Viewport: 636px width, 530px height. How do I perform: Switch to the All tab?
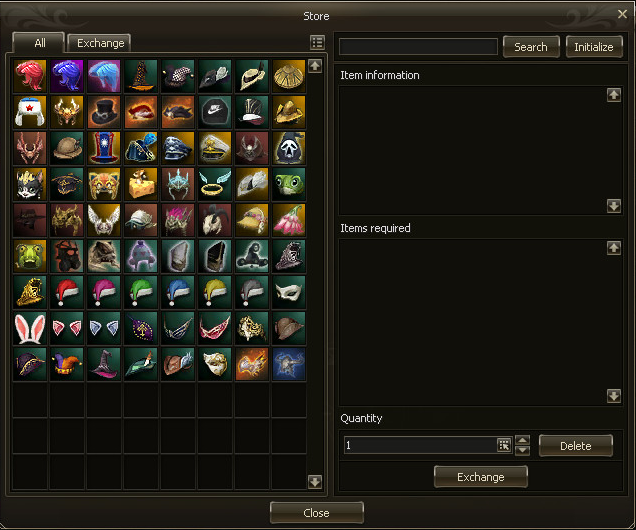39,43
